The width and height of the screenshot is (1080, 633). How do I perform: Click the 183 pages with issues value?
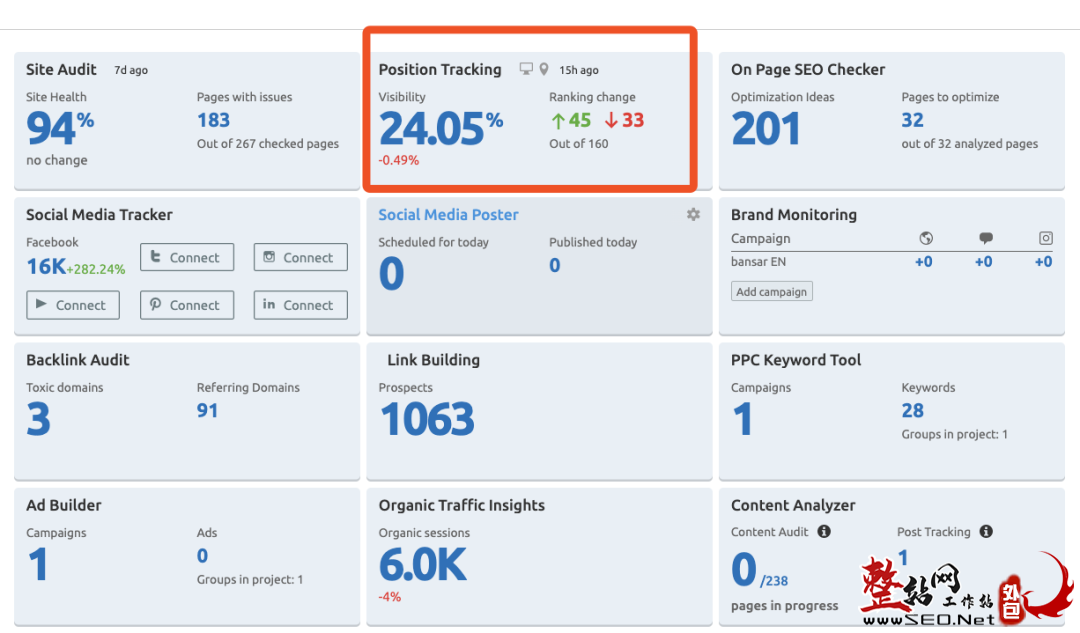[x=214, y=120]
